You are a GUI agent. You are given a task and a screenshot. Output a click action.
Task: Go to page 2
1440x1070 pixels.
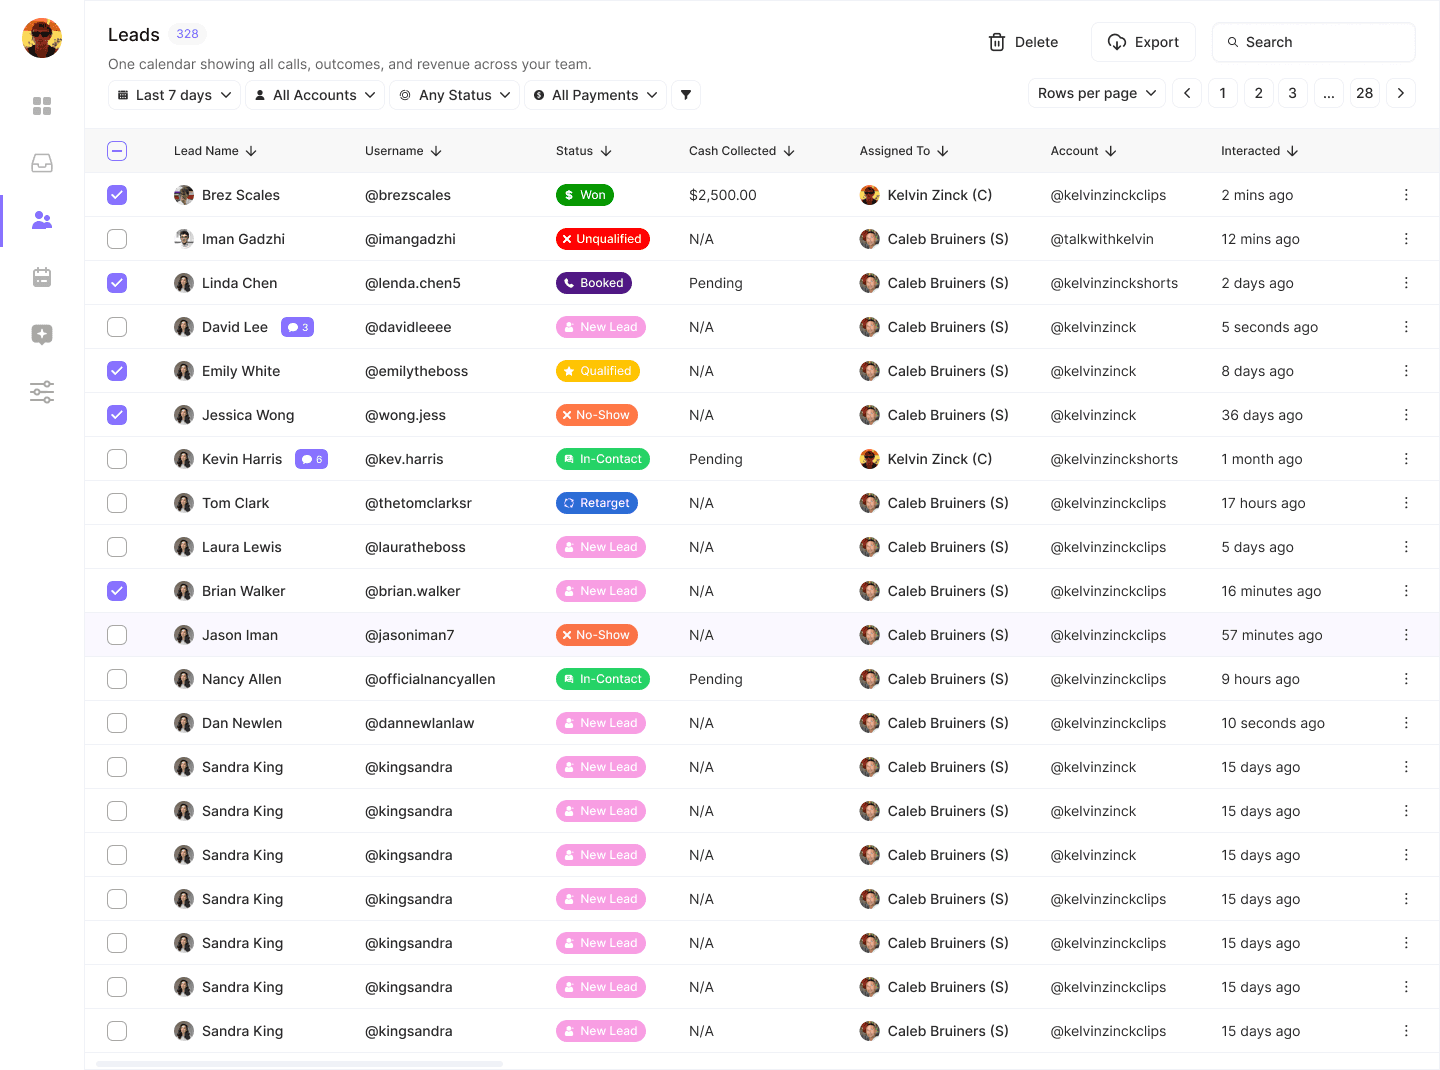1259,93
